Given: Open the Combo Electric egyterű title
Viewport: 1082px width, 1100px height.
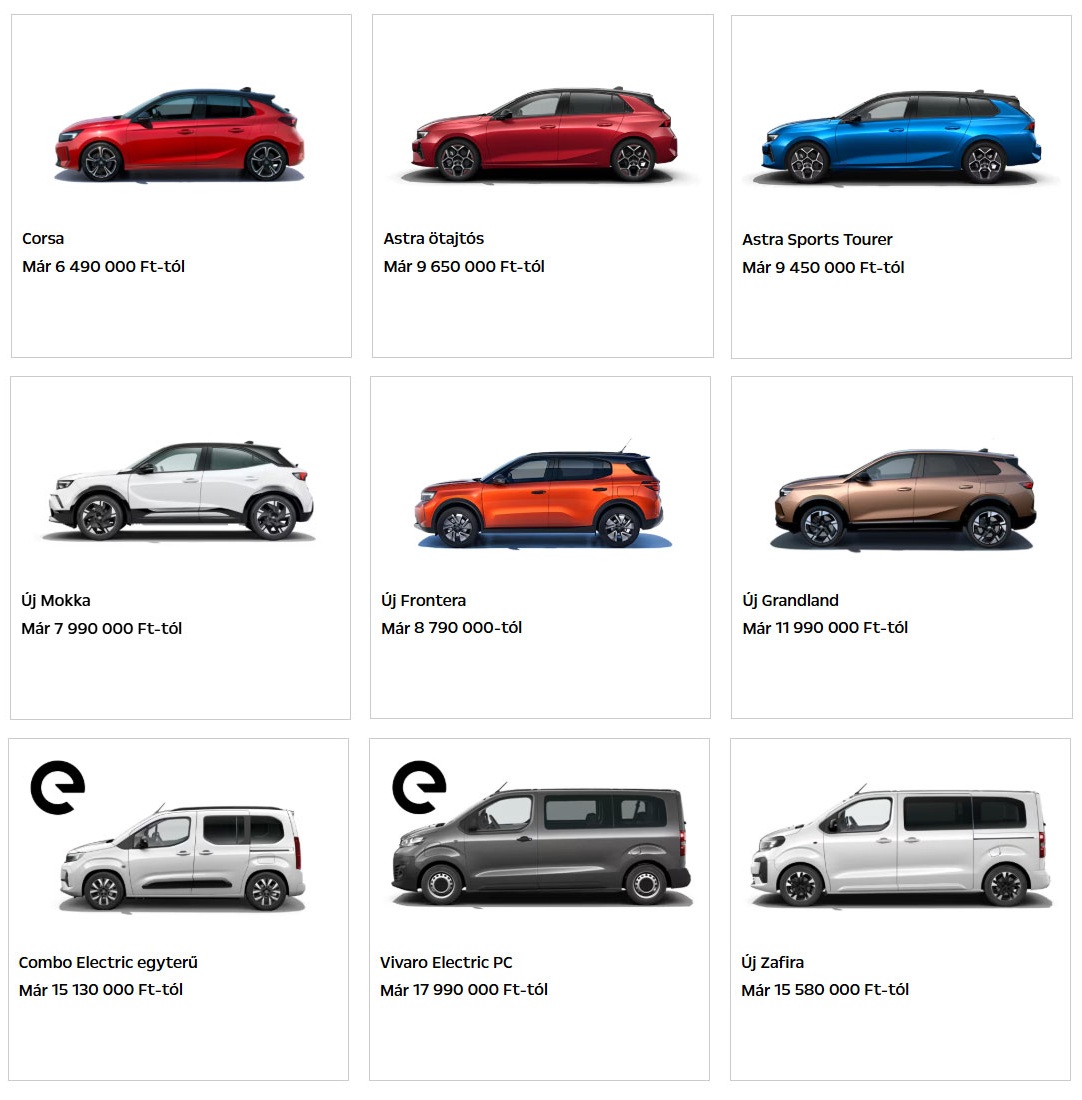Looking at the screenshot, I should (x=108, y=962).
